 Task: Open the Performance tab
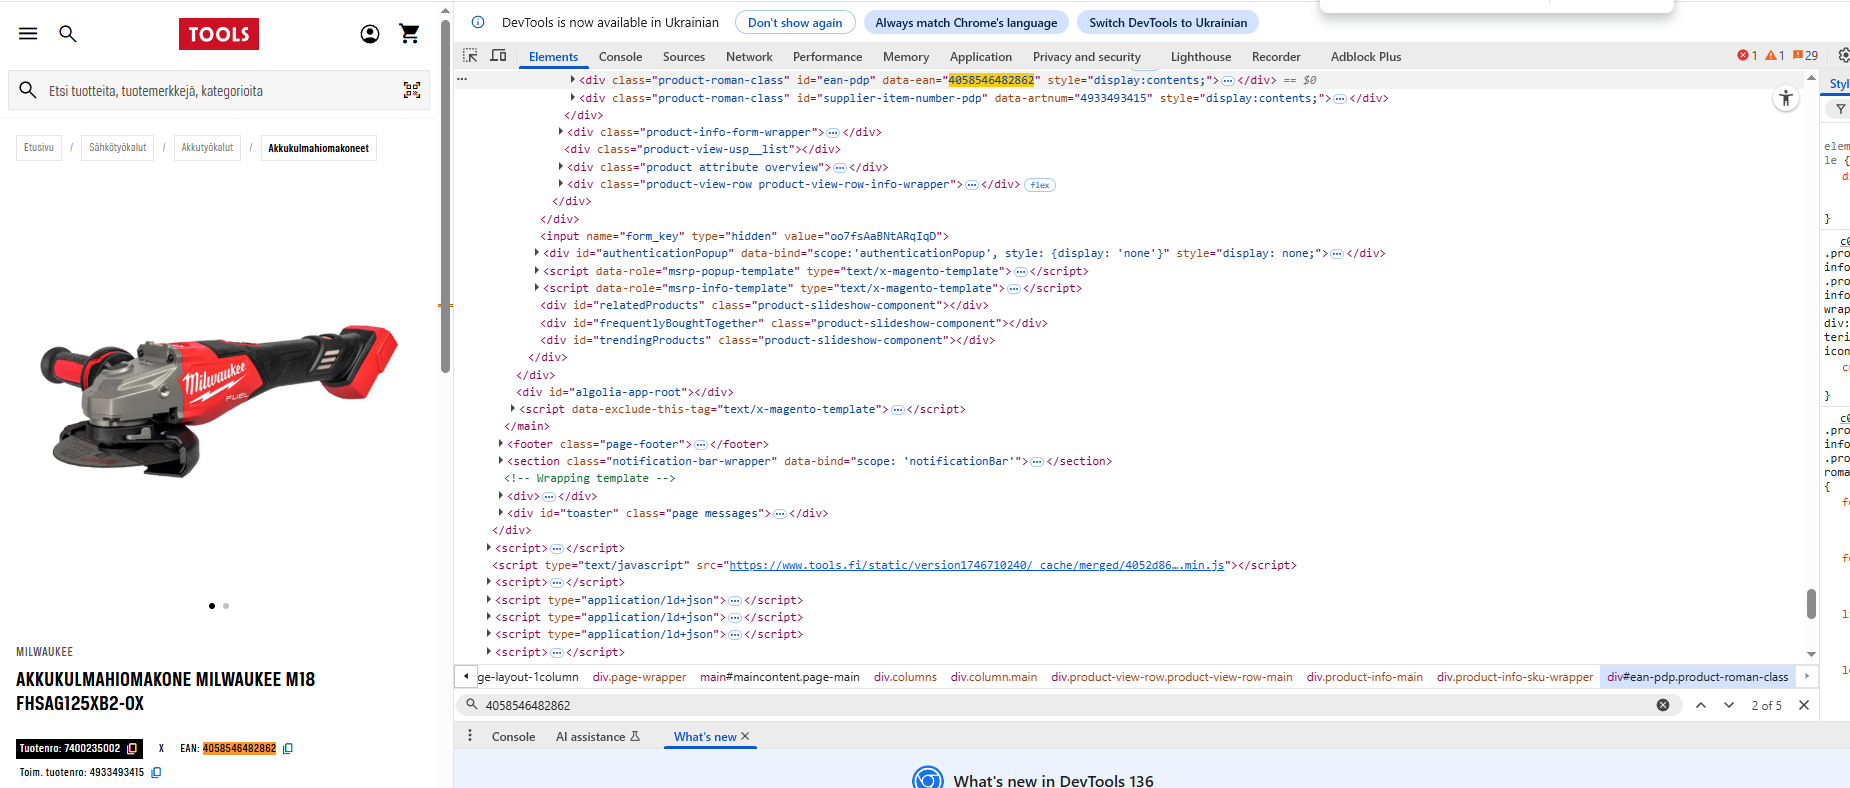coord(827,57)
